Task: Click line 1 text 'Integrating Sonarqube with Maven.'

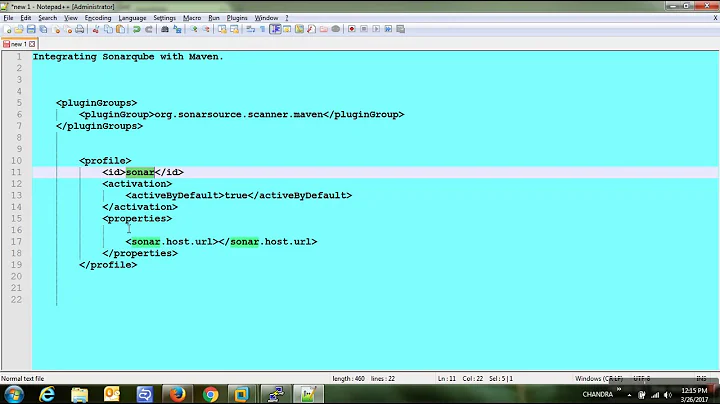Action: point(128,57)
